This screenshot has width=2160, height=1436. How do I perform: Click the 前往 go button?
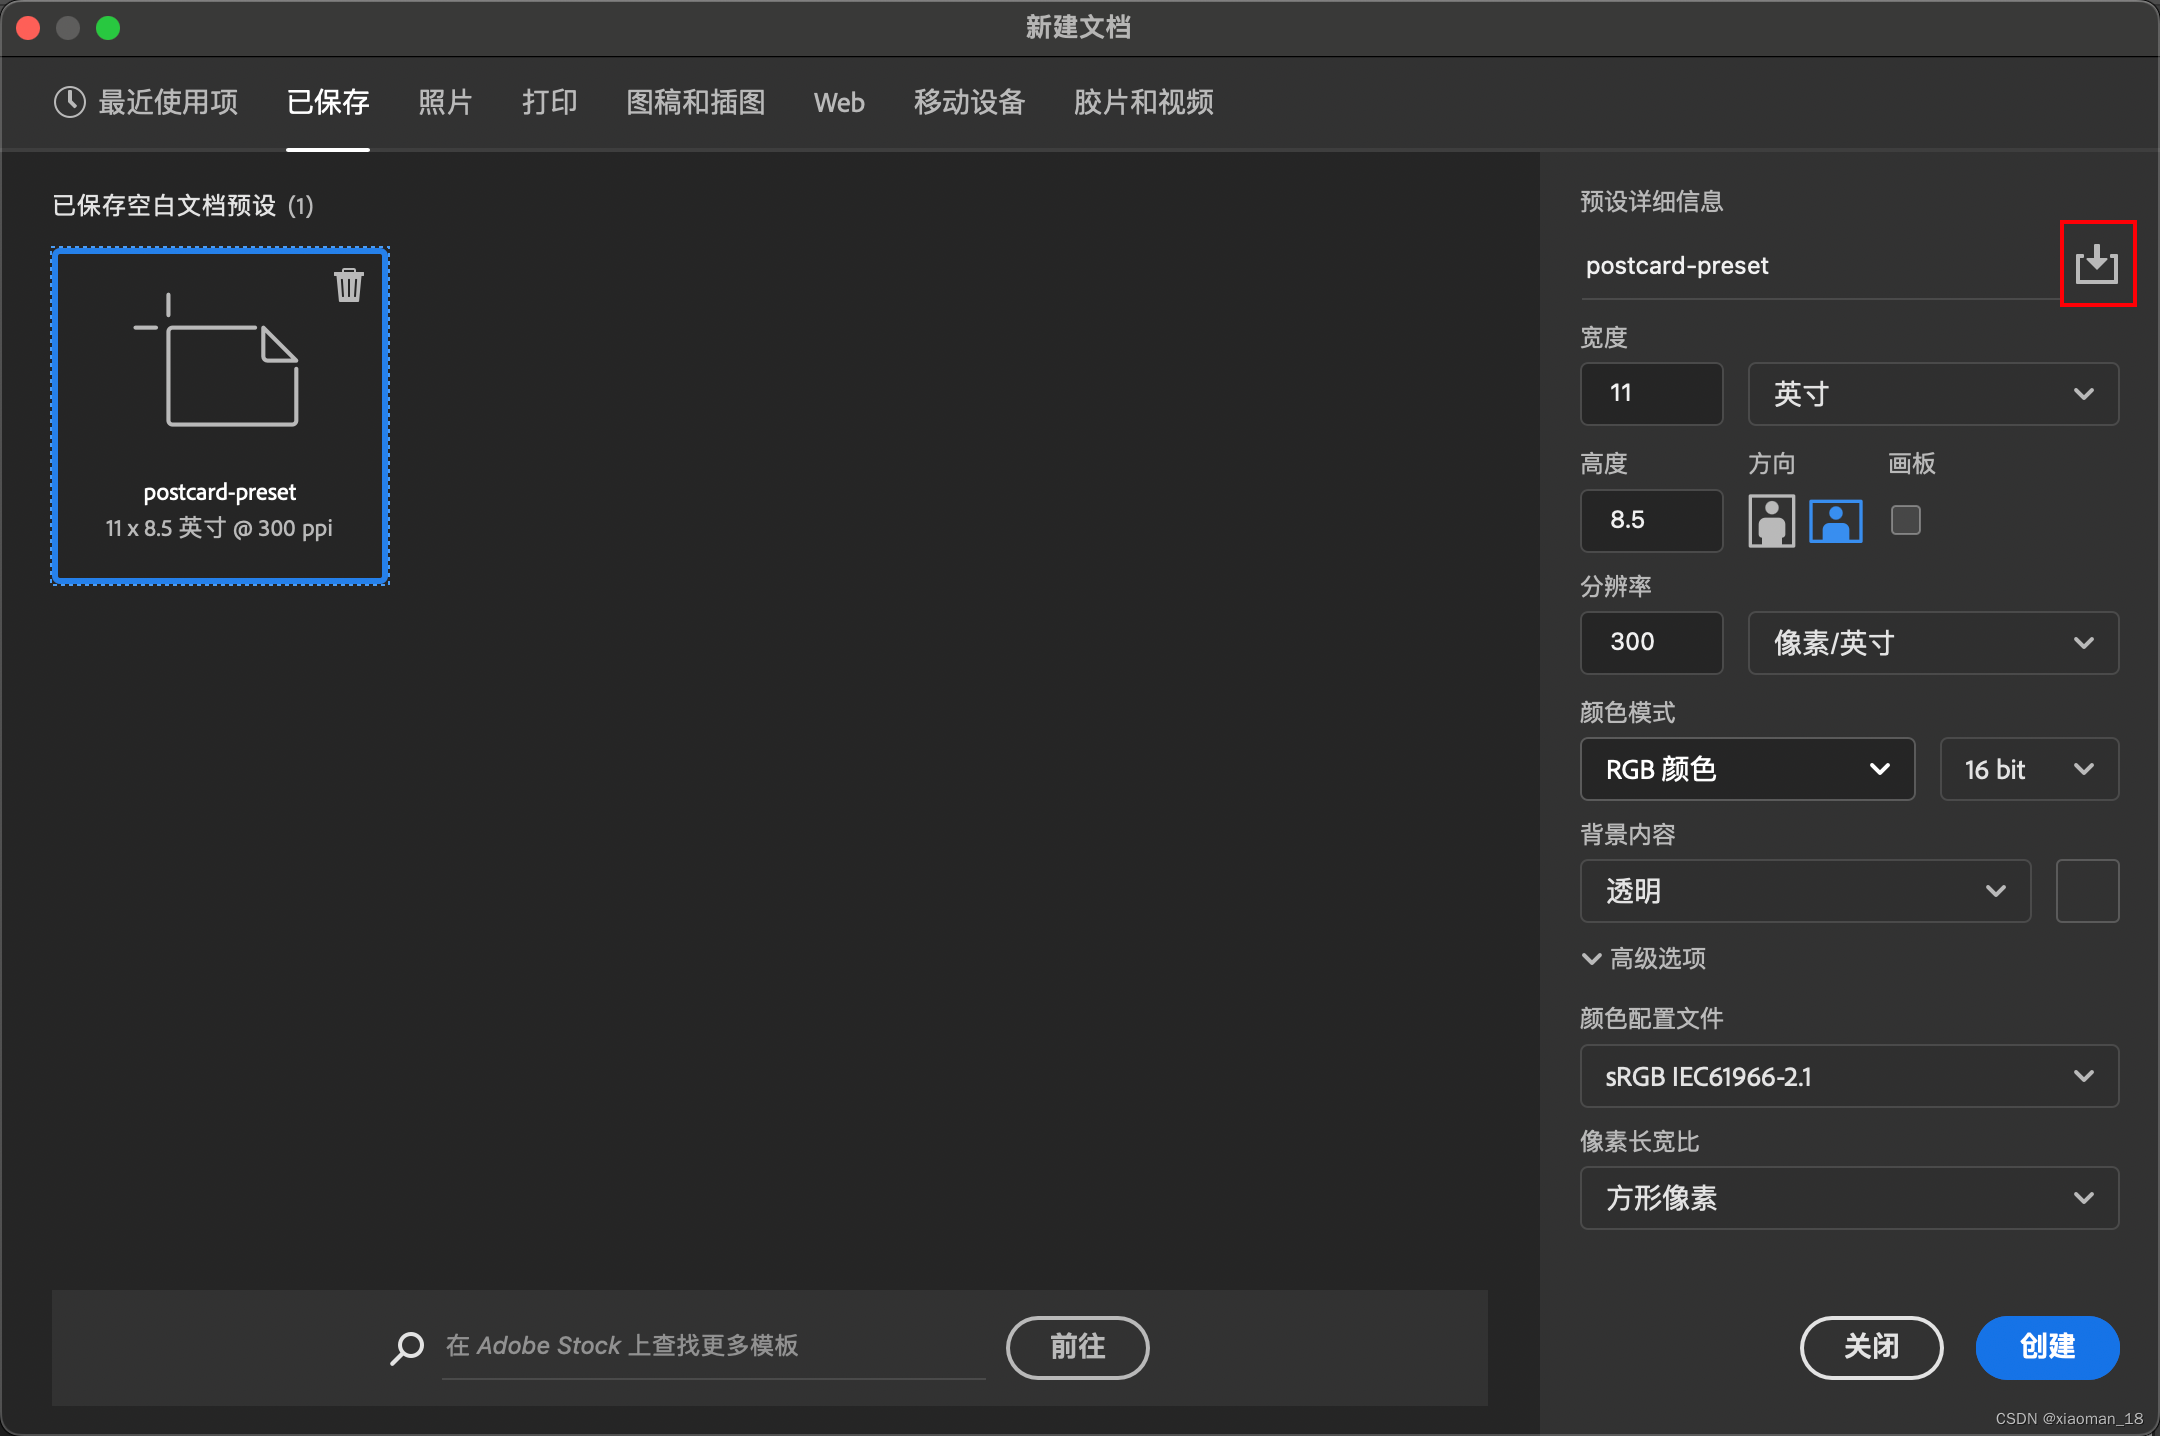point(1077,1347)
